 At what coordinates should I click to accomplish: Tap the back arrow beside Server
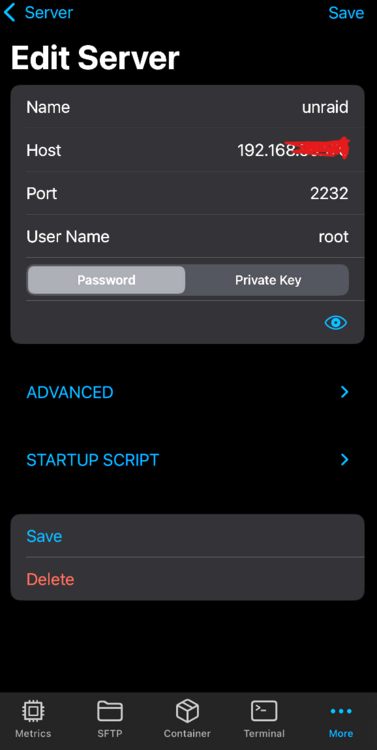coord(10,12)
